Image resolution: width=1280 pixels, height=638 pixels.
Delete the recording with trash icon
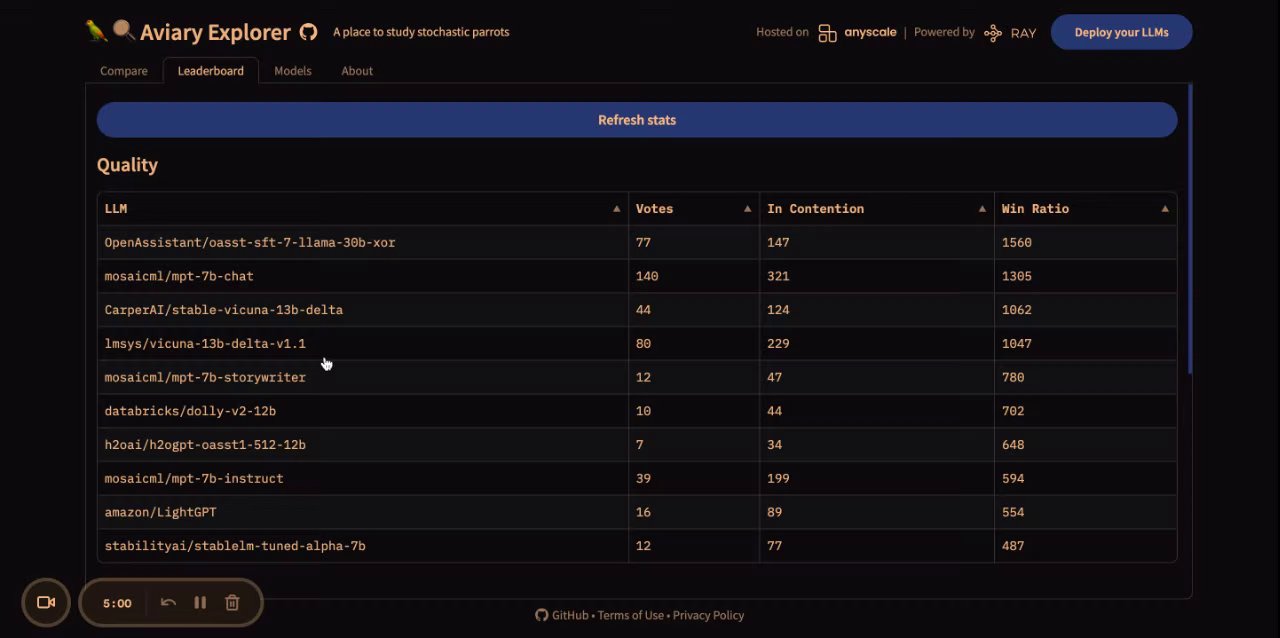[232, 602]
